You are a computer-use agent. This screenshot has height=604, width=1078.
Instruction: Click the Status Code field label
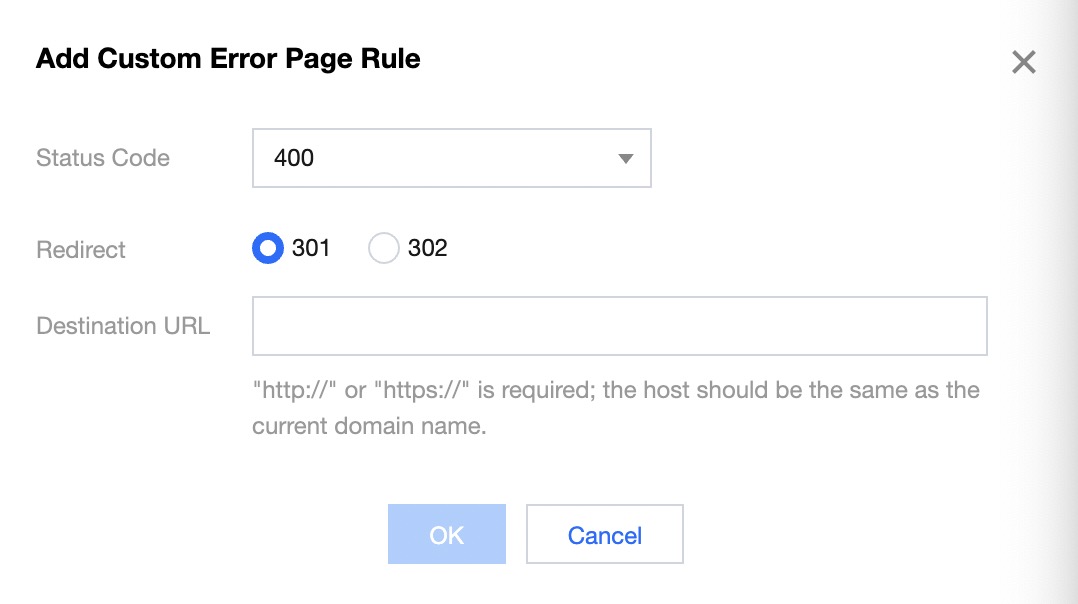pyautogui.click(x=103, y=158)
